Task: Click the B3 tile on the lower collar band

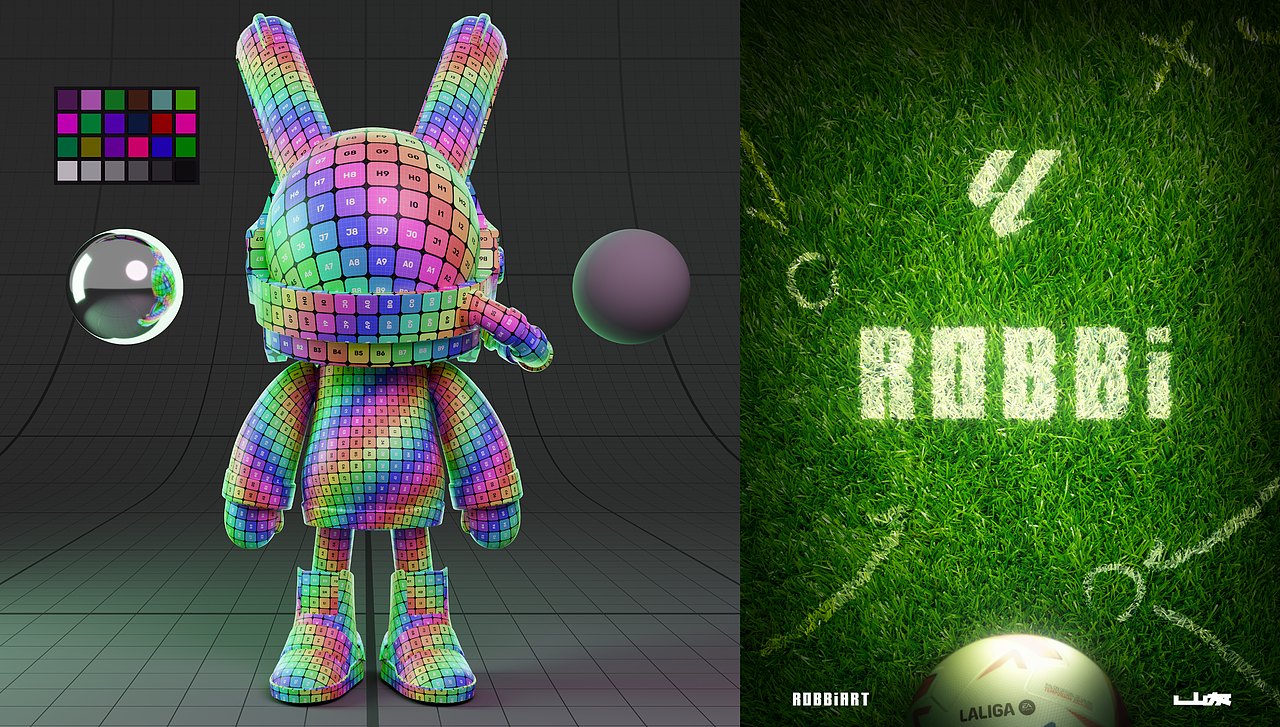Action: point(317,350)
